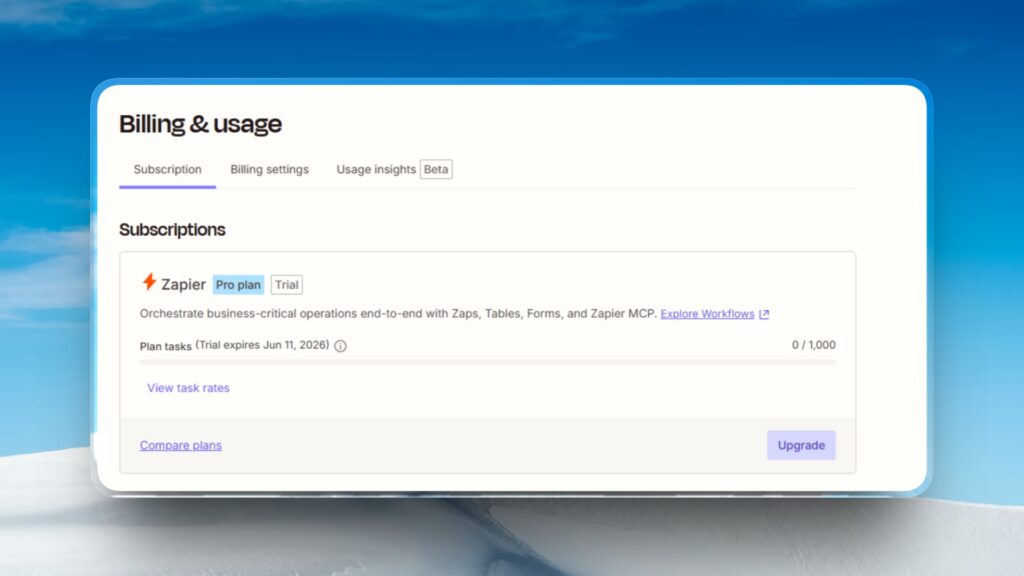Image resolution: width=1024 pixels, height=576 pixels.
Task: Switch to Billing settings tab
Action: point(269,170)
